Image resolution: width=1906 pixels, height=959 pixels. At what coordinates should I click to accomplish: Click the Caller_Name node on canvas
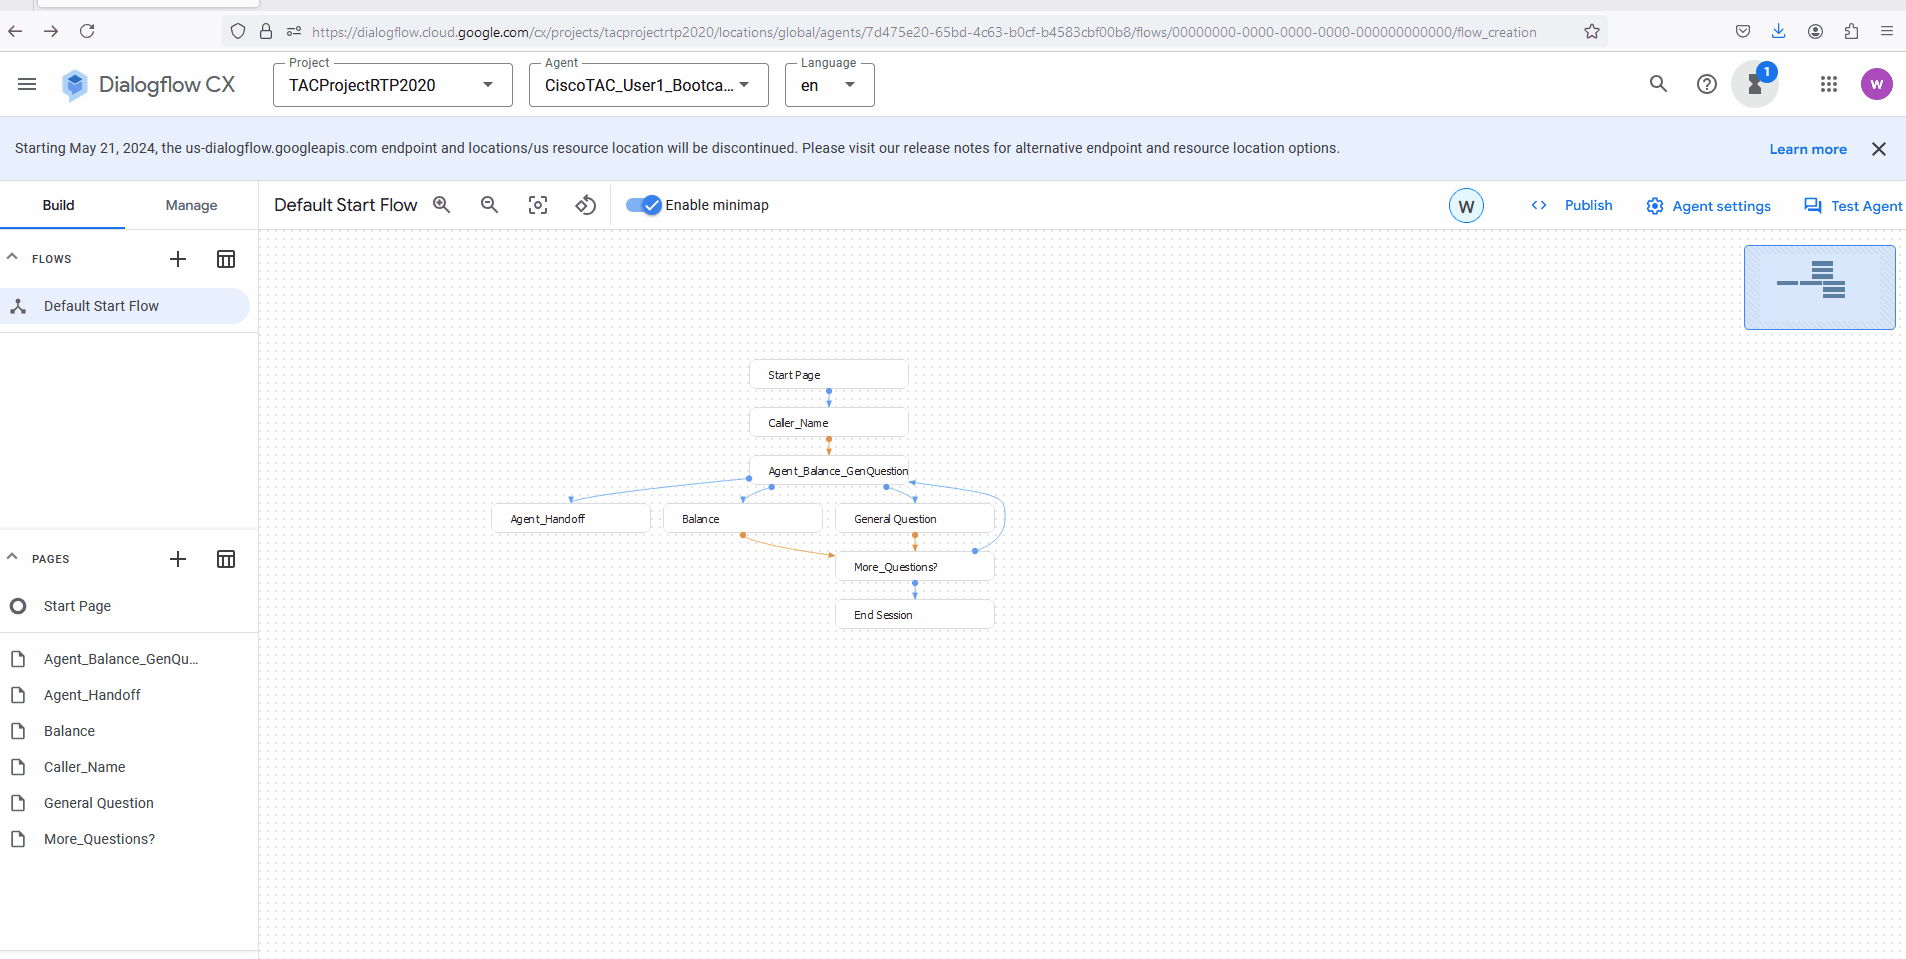tap(829, 423)
